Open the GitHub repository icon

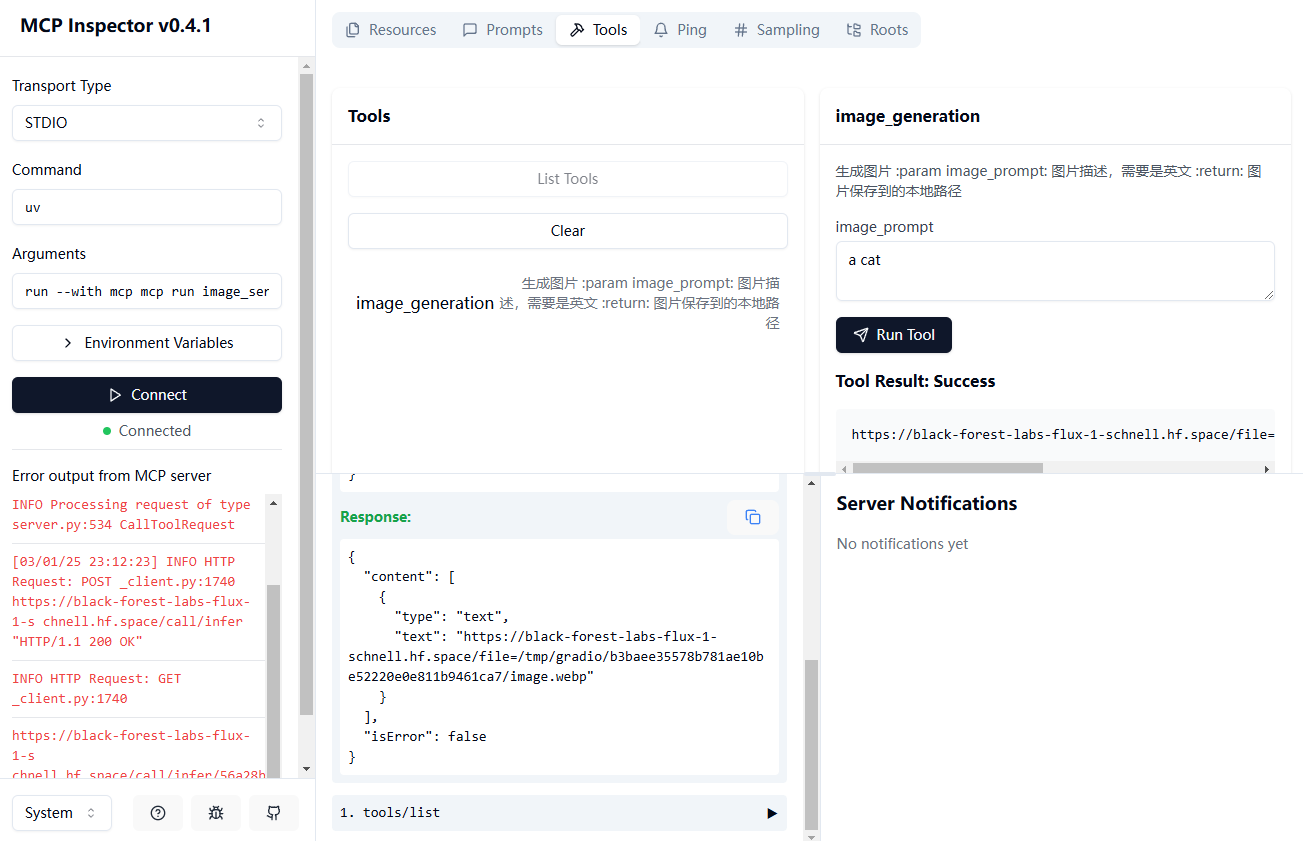tap(274, 813)
